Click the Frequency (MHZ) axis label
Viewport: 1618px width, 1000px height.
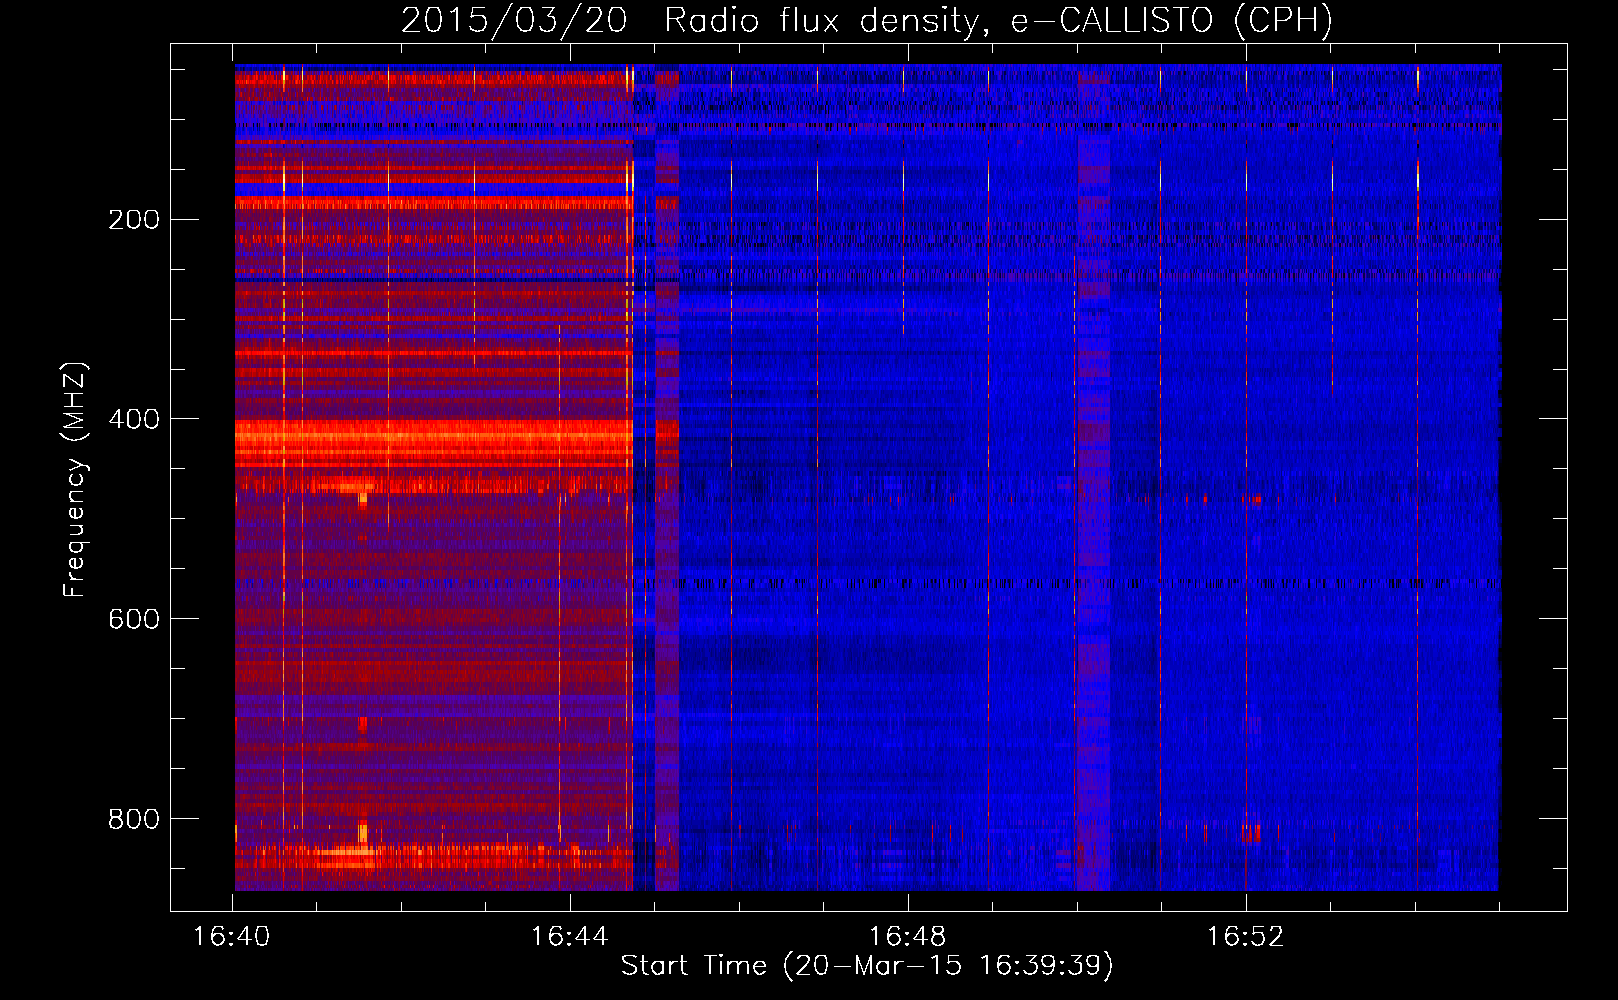pyautogui.click(x=75, y=480)
